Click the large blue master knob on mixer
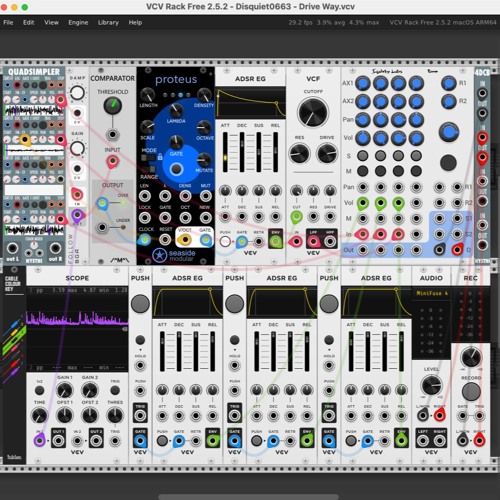Viewport: 500px width, 500px height. point(449,132)
